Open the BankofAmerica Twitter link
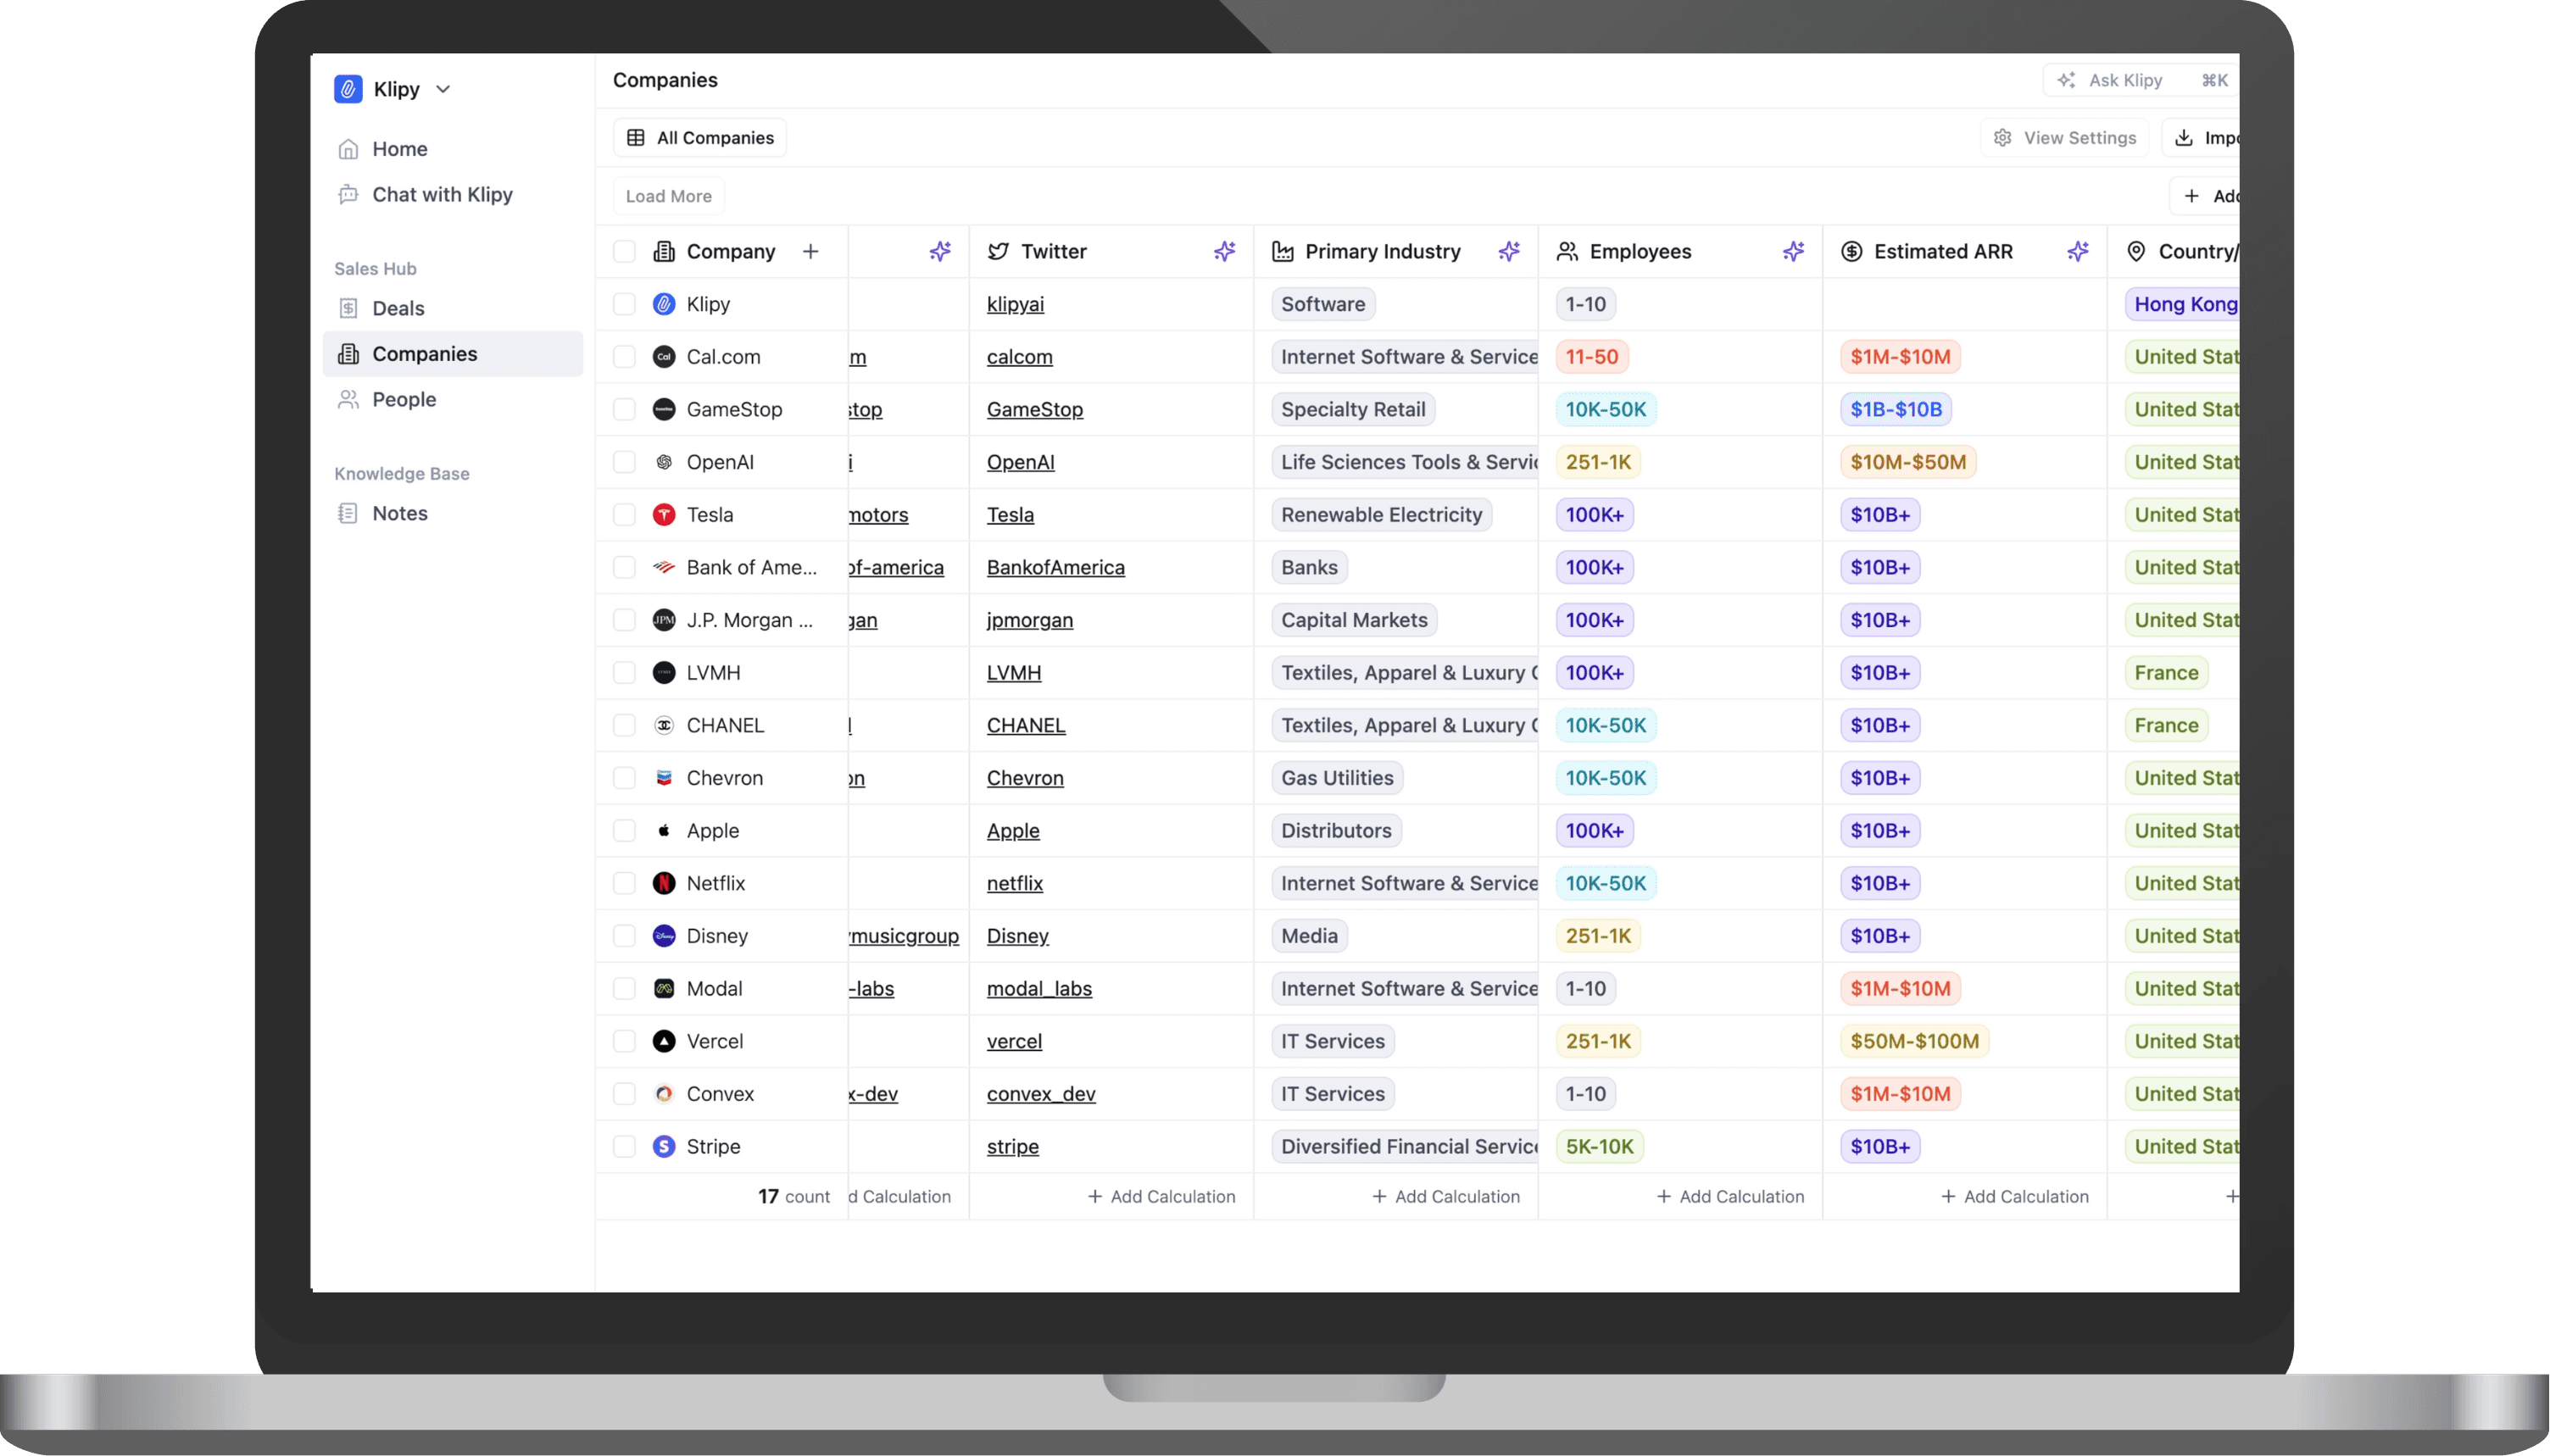 point(1055,568)
